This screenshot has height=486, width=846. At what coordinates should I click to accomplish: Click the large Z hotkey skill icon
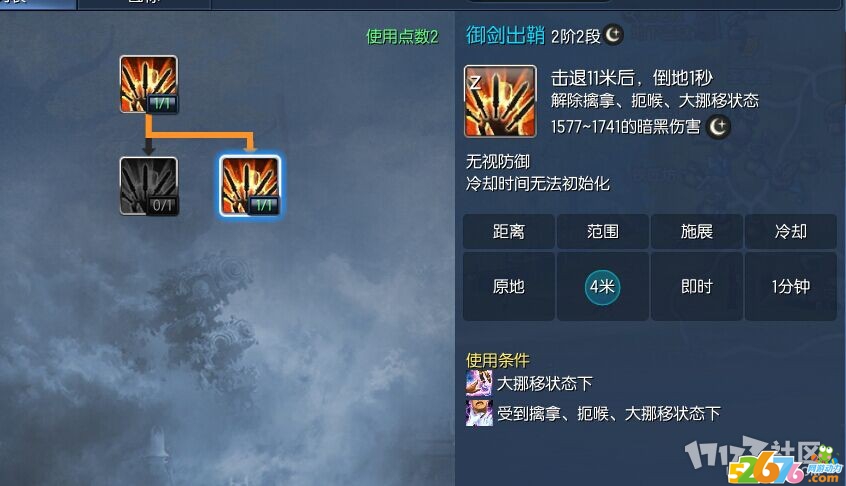[500, 101]
